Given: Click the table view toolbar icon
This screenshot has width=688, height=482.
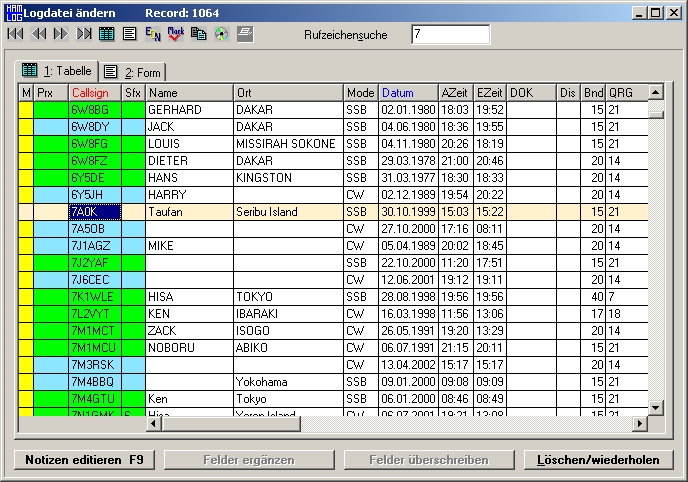Looking at the screenshot, I should click(107, 34).
